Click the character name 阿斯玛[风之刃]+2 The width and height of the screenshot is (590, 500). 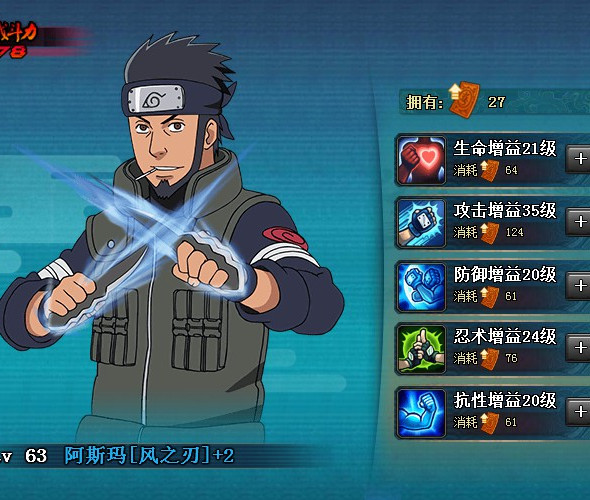point(149,456)
